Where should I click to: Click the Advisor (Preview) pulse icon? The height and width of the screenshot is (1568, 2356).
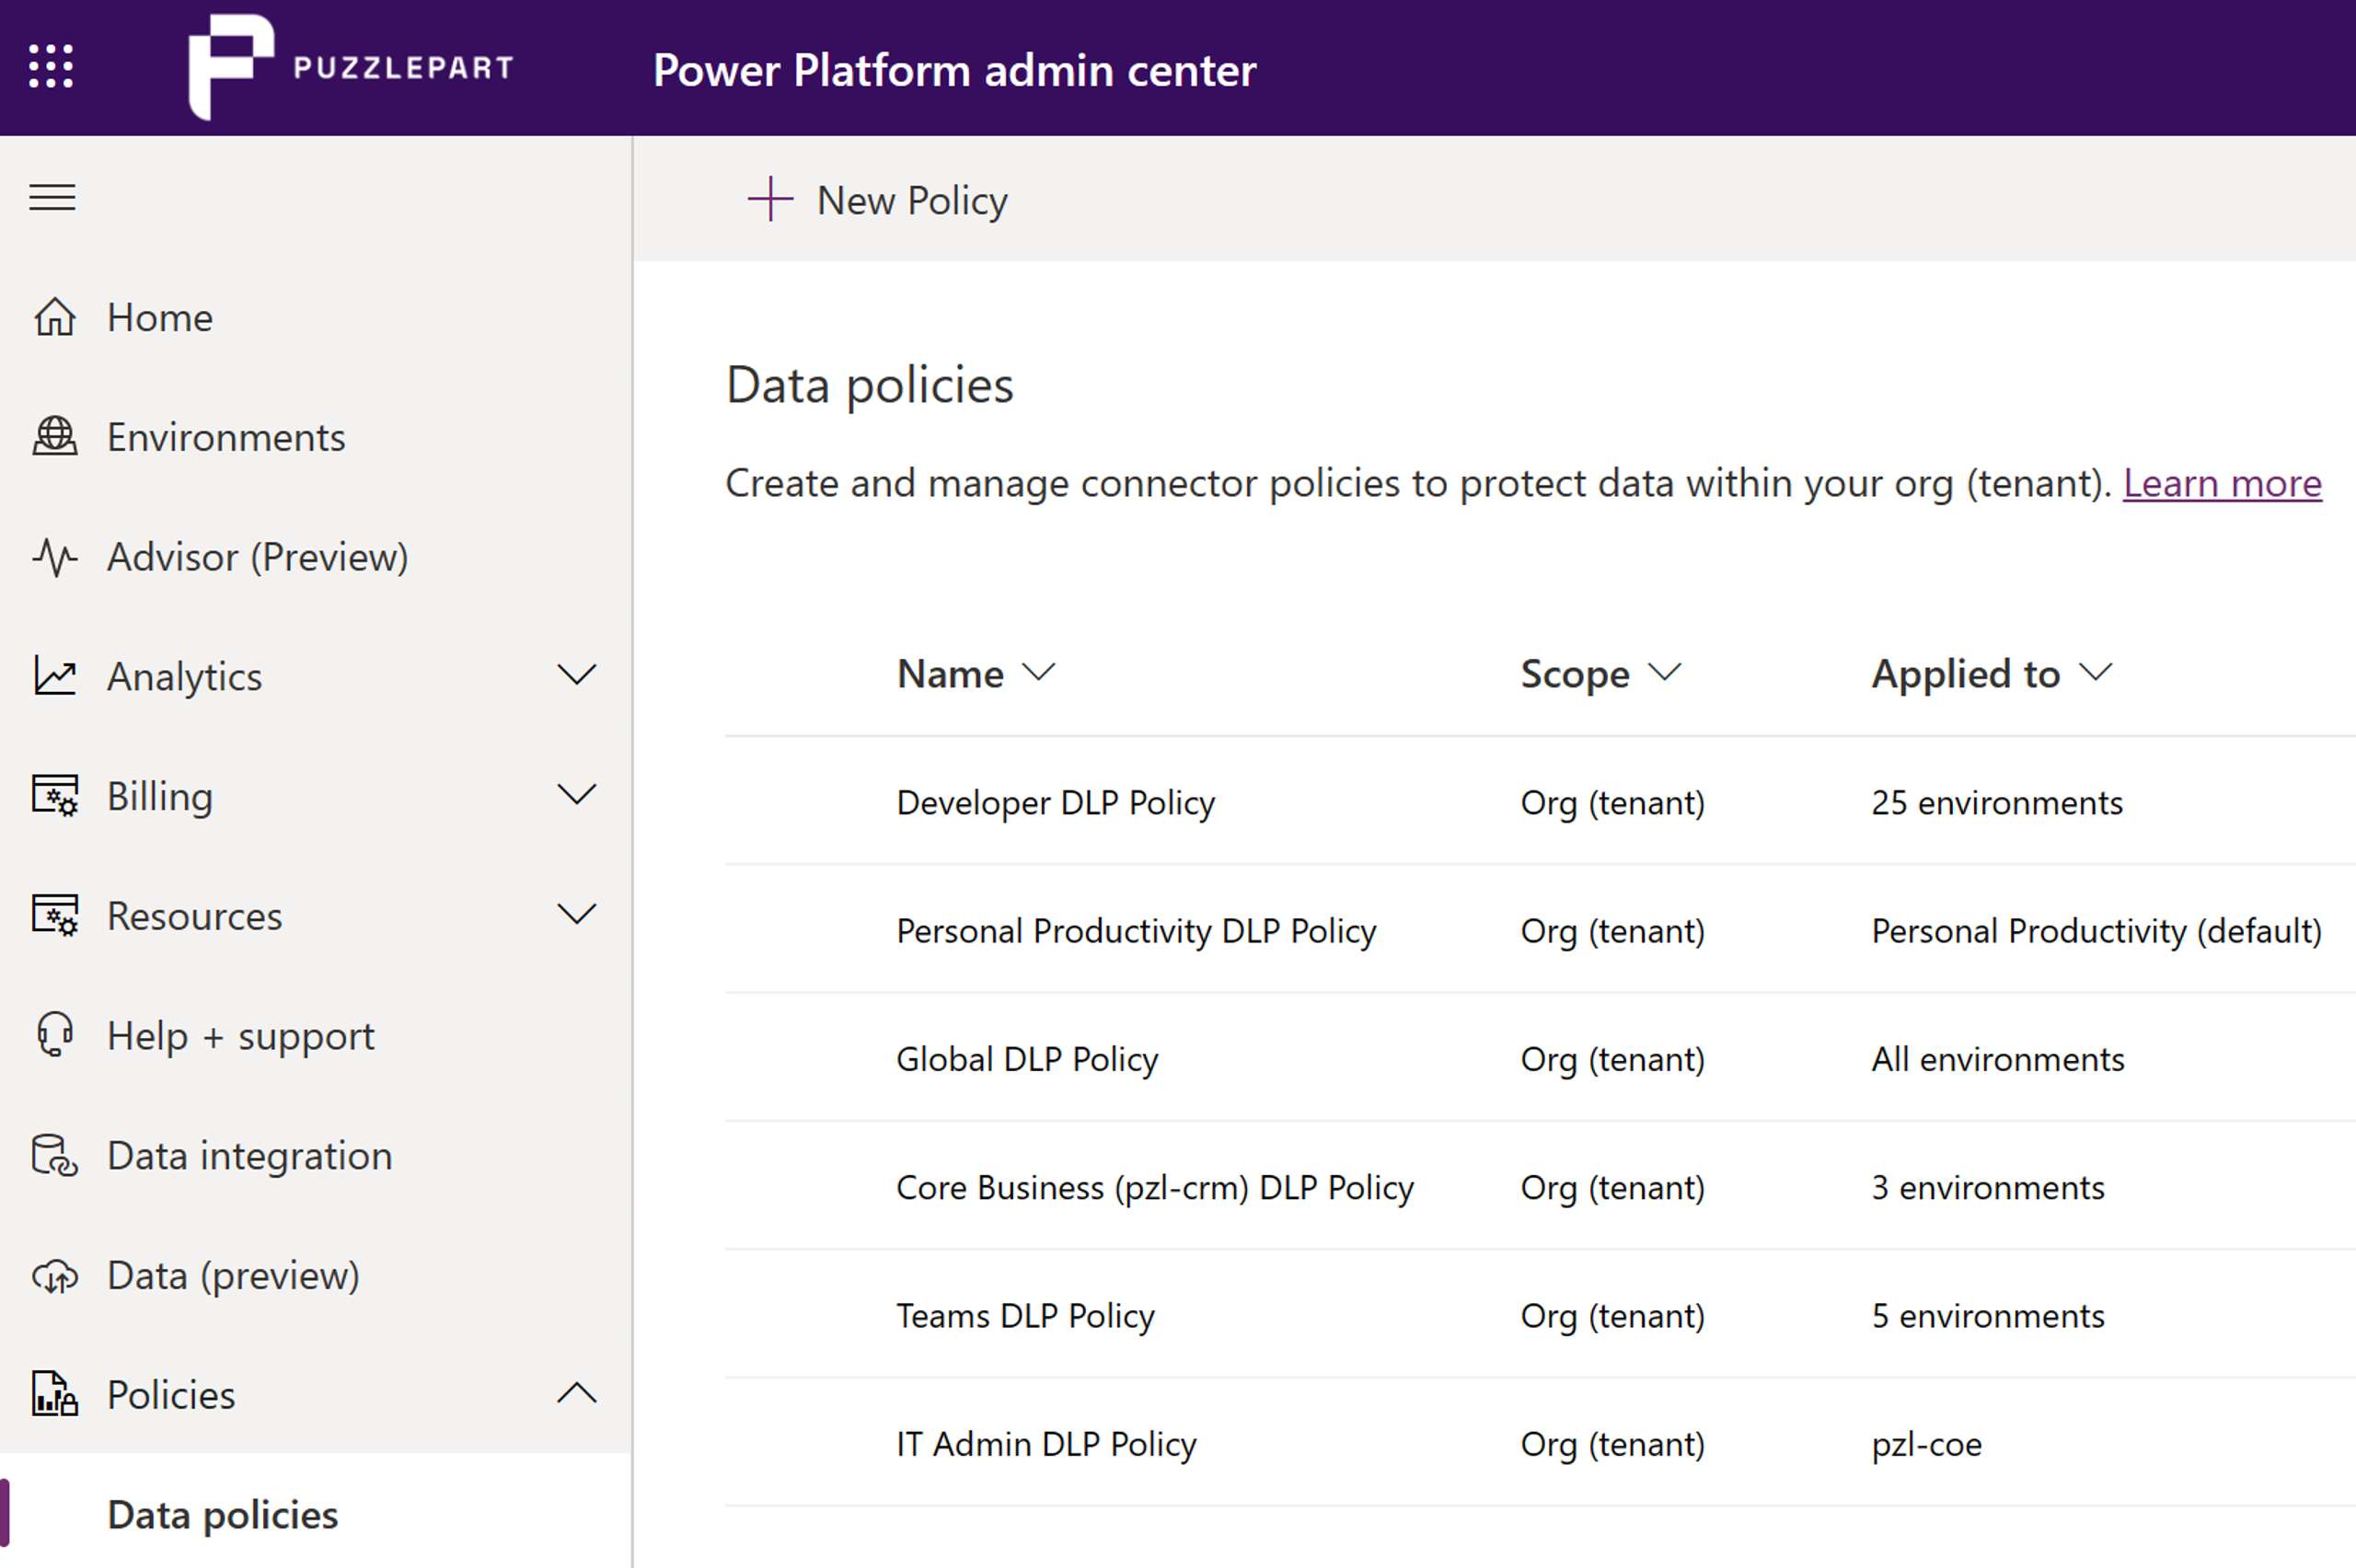pyautogui.click(x=55, y=557)
